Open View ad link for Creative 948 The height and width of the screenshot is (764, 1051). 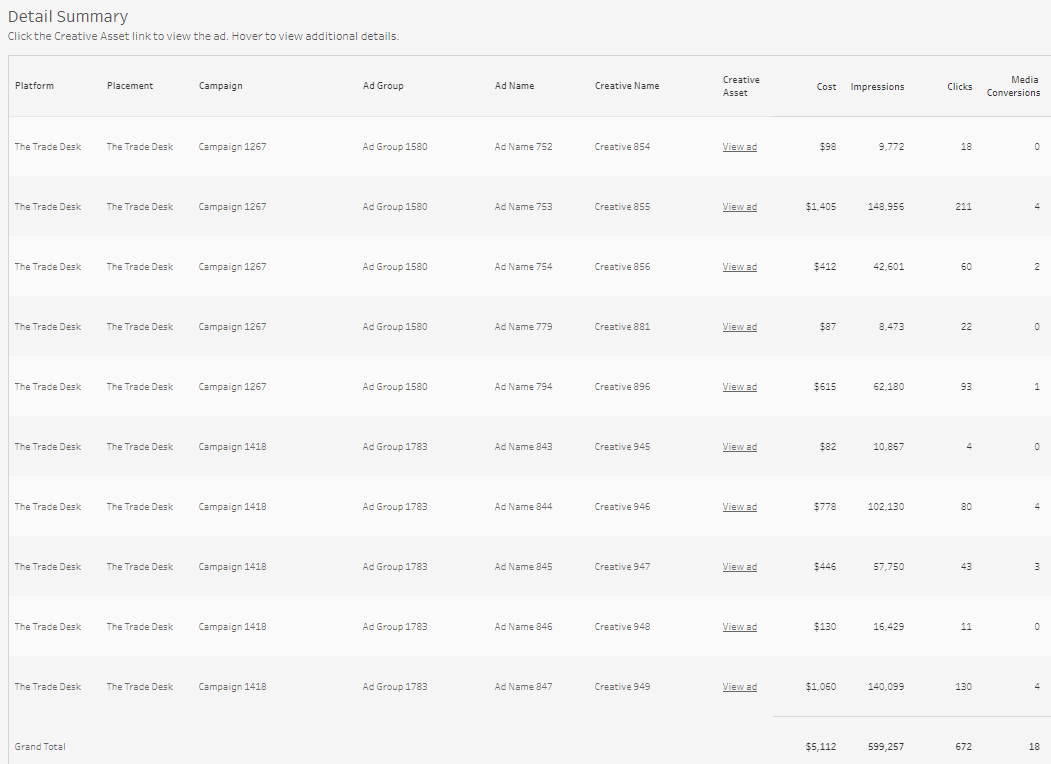coord(739,627)
